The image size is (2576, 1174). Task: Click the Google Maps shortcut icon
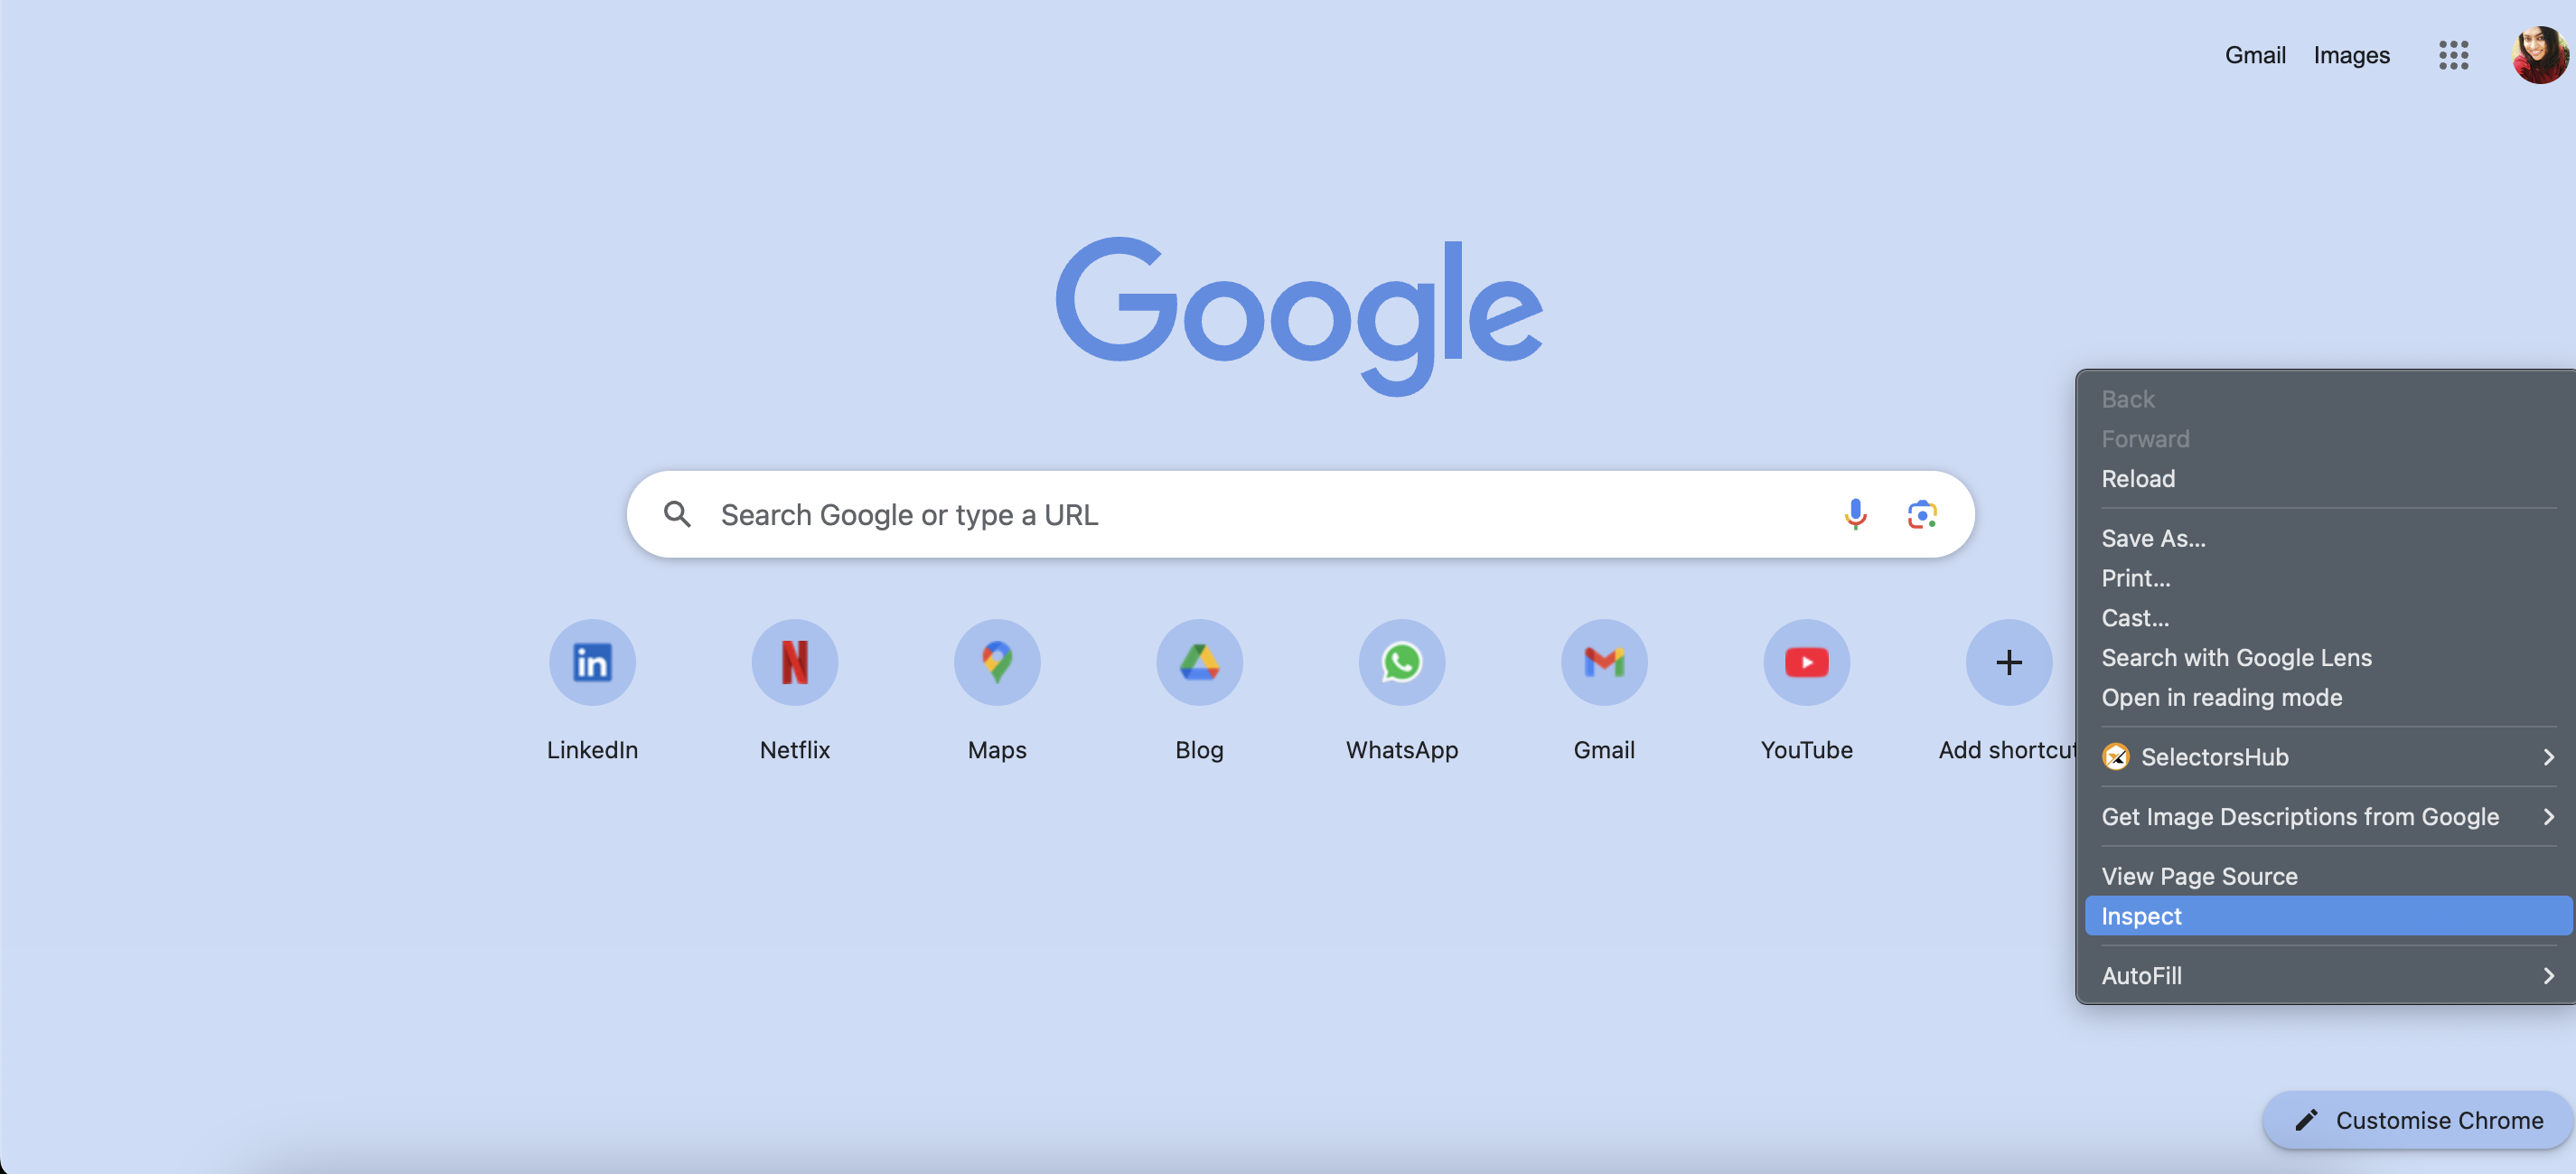pyautogui.click(x=998, y=662)
